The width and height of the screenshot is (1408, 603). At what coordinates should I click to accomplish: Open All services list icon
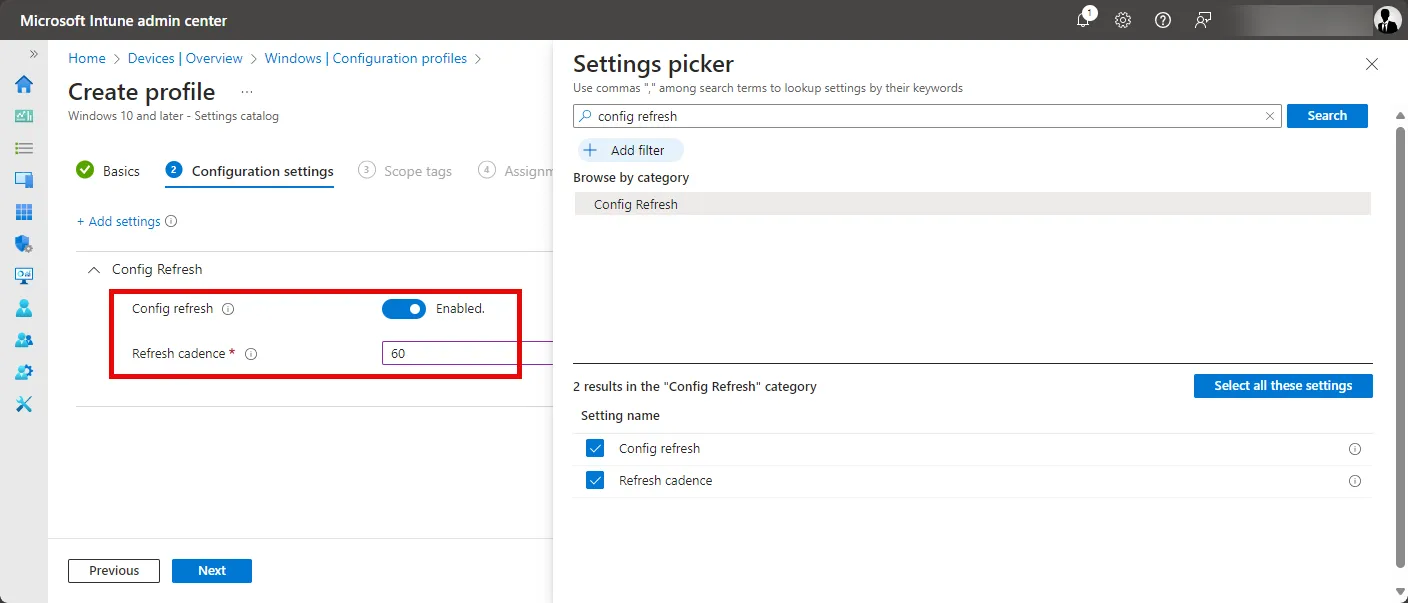[x=24, y=148]
